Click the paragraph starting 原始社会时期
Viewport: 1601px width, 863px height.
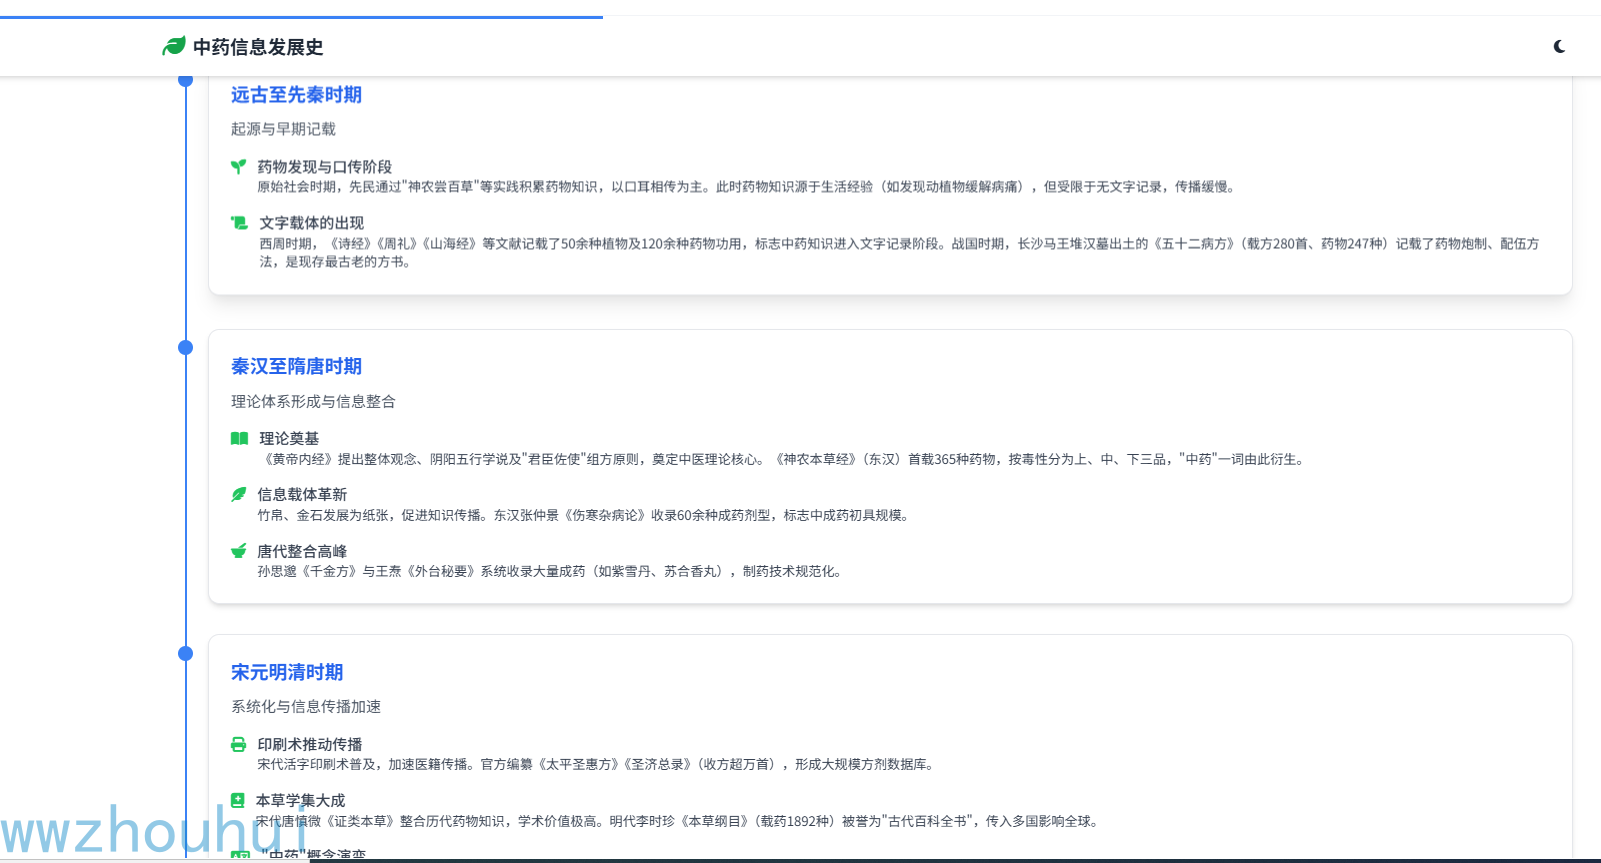coord(747,187)
